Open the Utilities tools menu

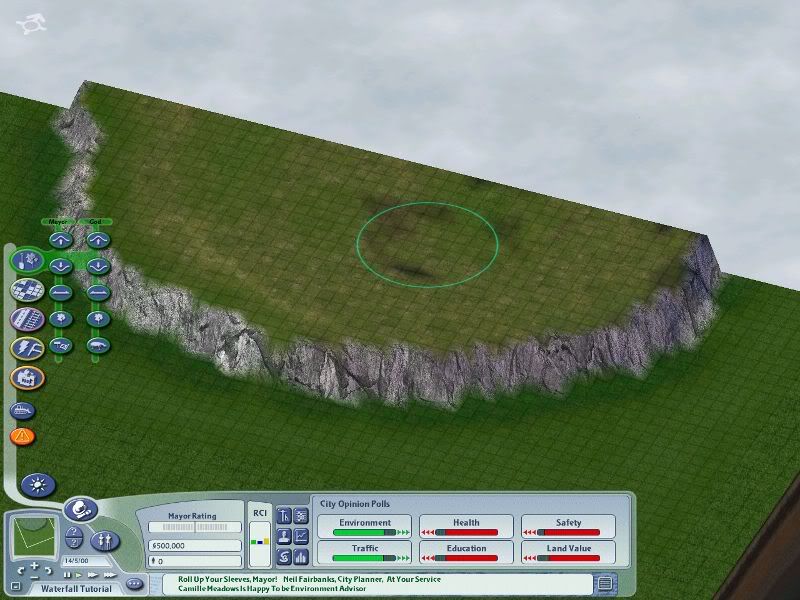tap(28, 348)
